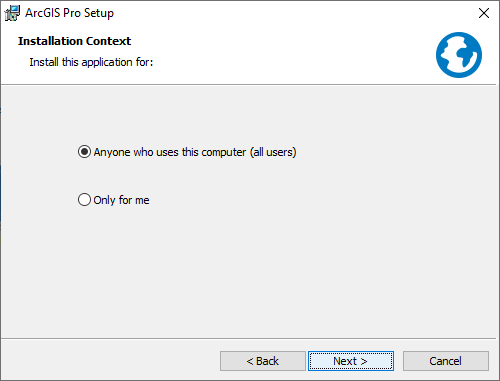Proceed with the Next > button

(351, 361)
